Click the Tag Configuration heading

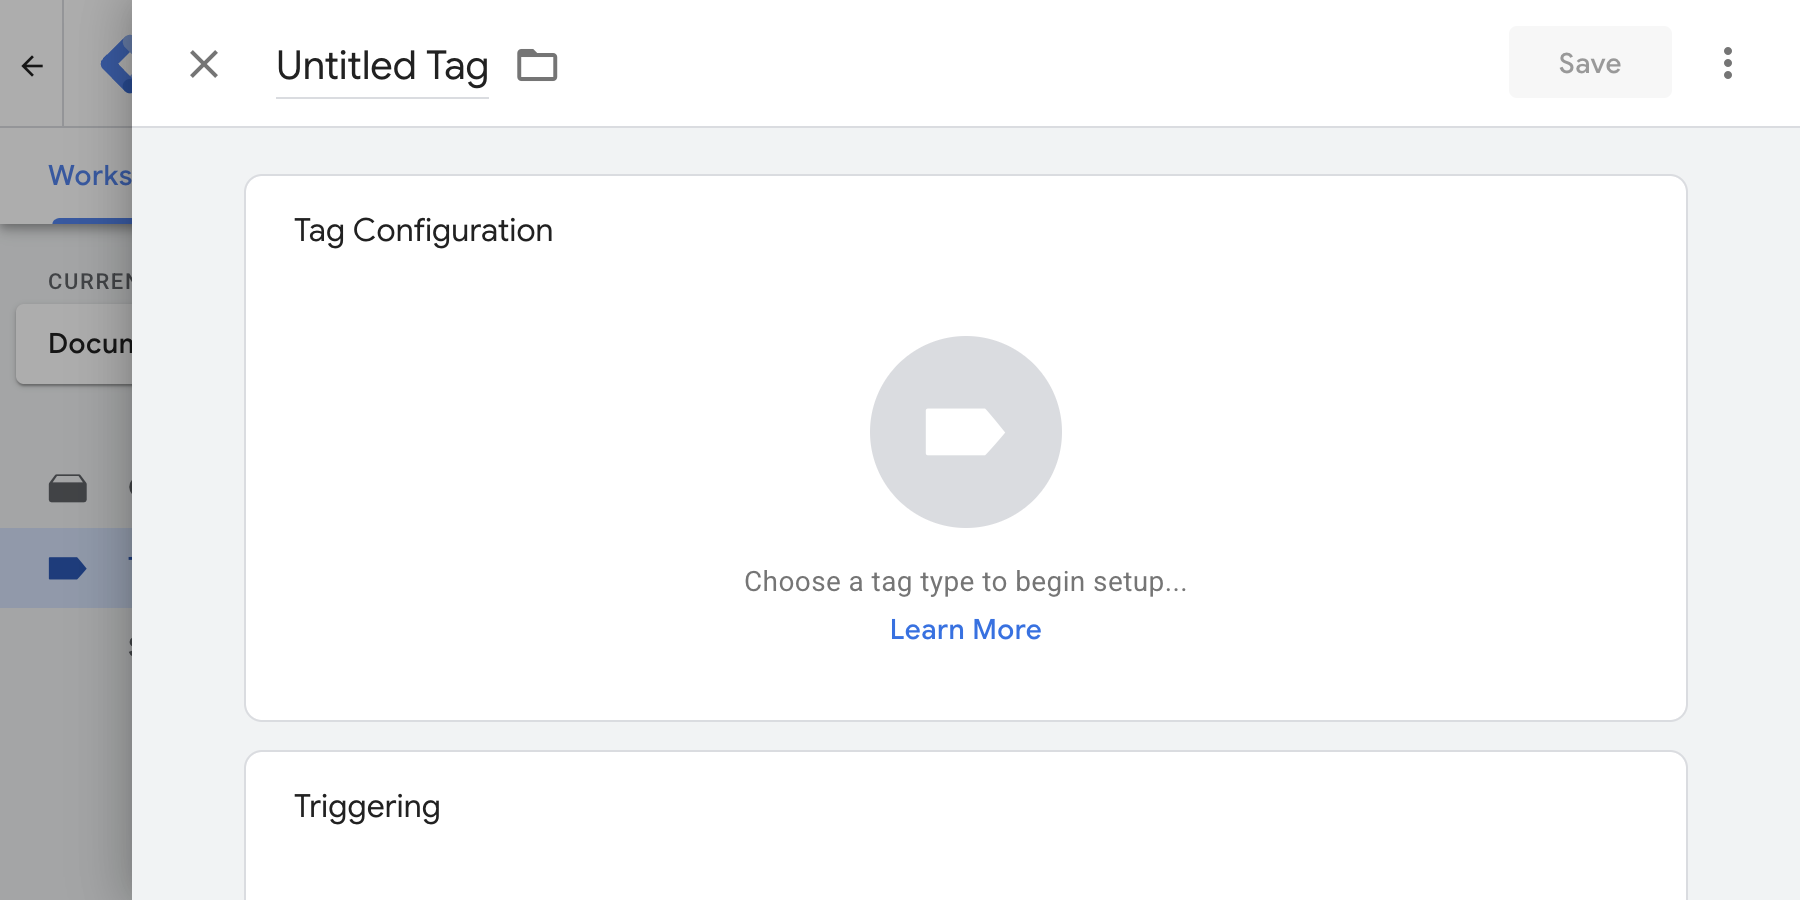pyautogui.click(x=423, y=231)
